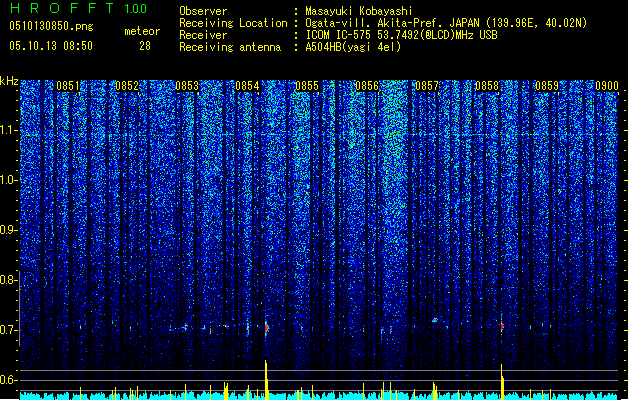
Task: Click the date stamp 05.10.13 08:50
Action: click(51, 46)
